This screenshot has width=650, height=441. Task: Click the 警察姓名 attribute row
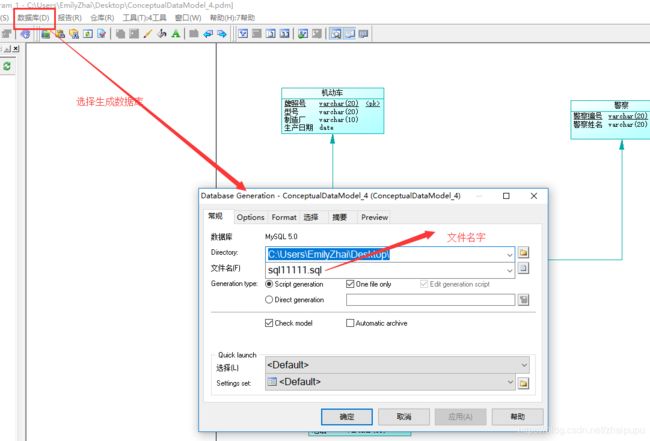click(x=610, y=124)
